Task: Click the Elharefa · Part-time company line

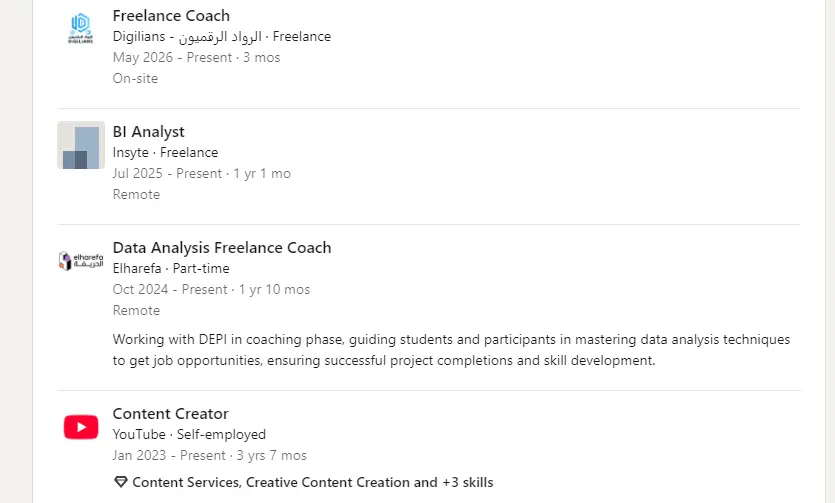Action: (x=171, y=269)
